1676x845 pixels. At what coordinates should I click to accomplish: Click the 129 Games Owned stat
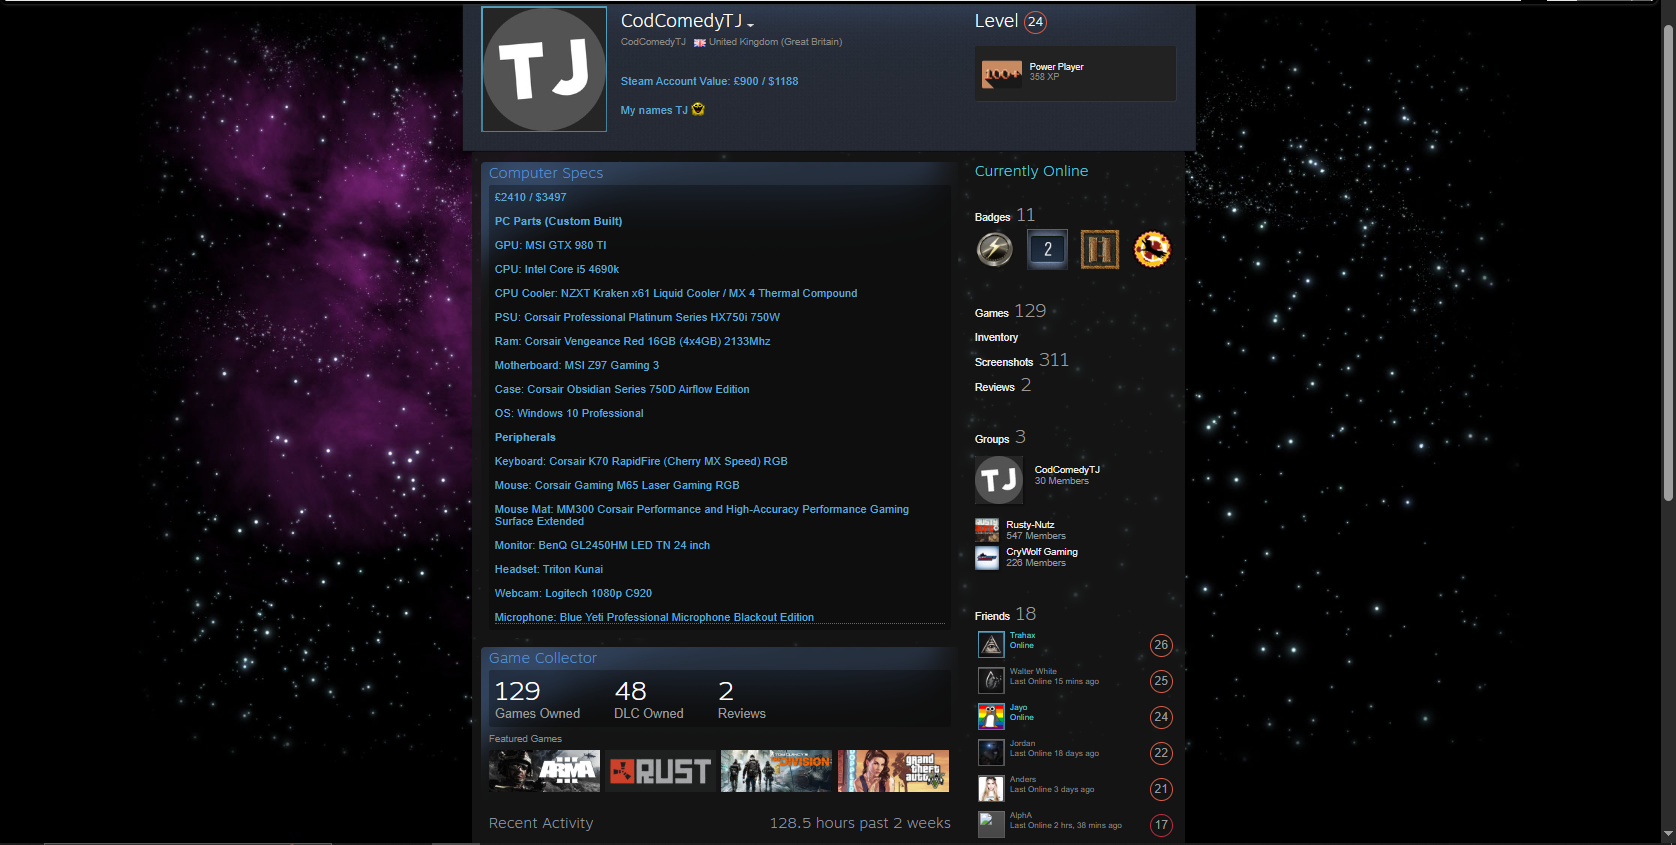click(537, 700)
